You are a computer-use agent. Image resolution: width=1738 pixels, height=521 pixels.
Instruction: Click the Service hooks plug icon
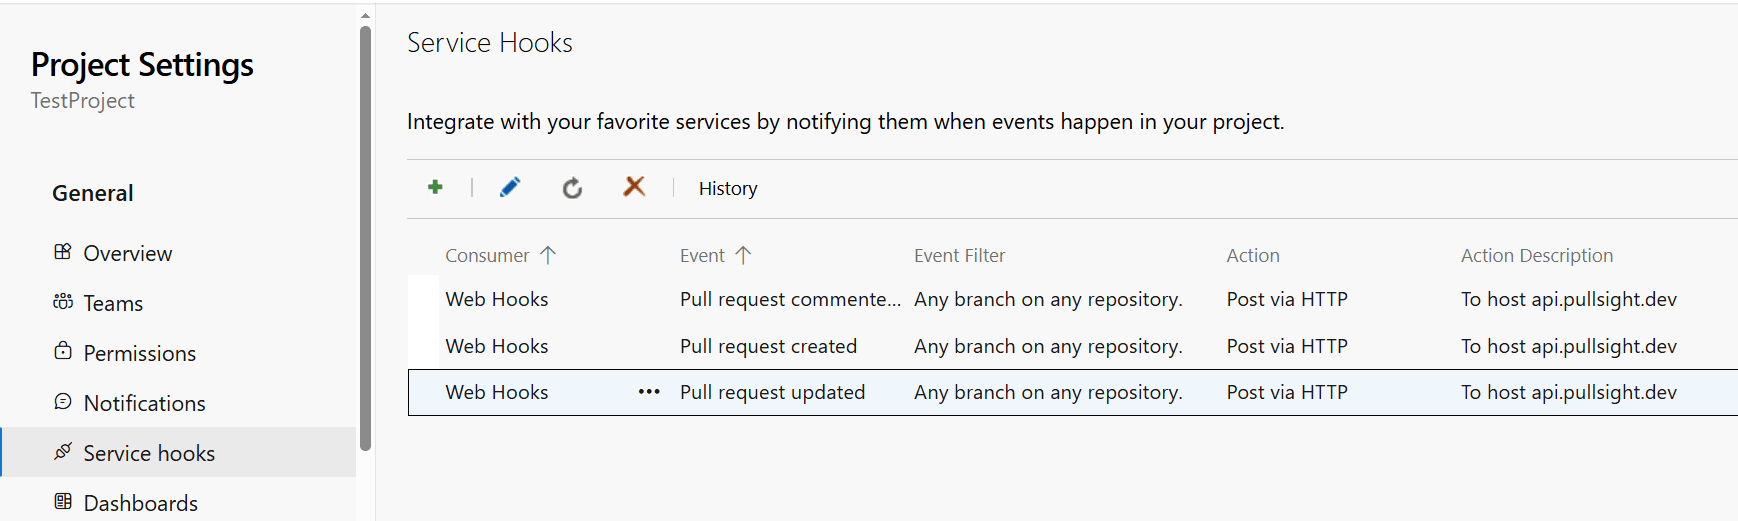click(63, 451)
